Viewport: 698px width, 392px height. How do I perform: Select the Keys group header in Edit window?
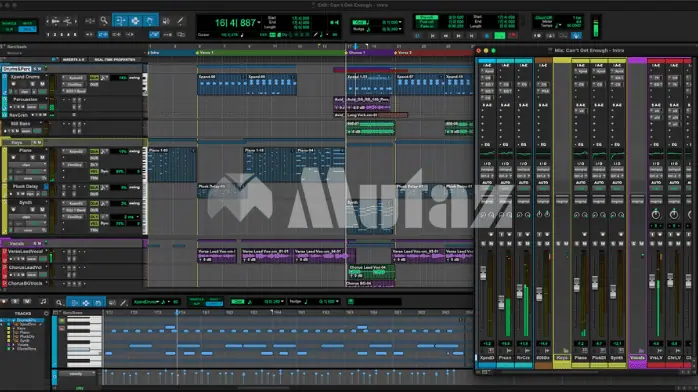coord(16,142)
